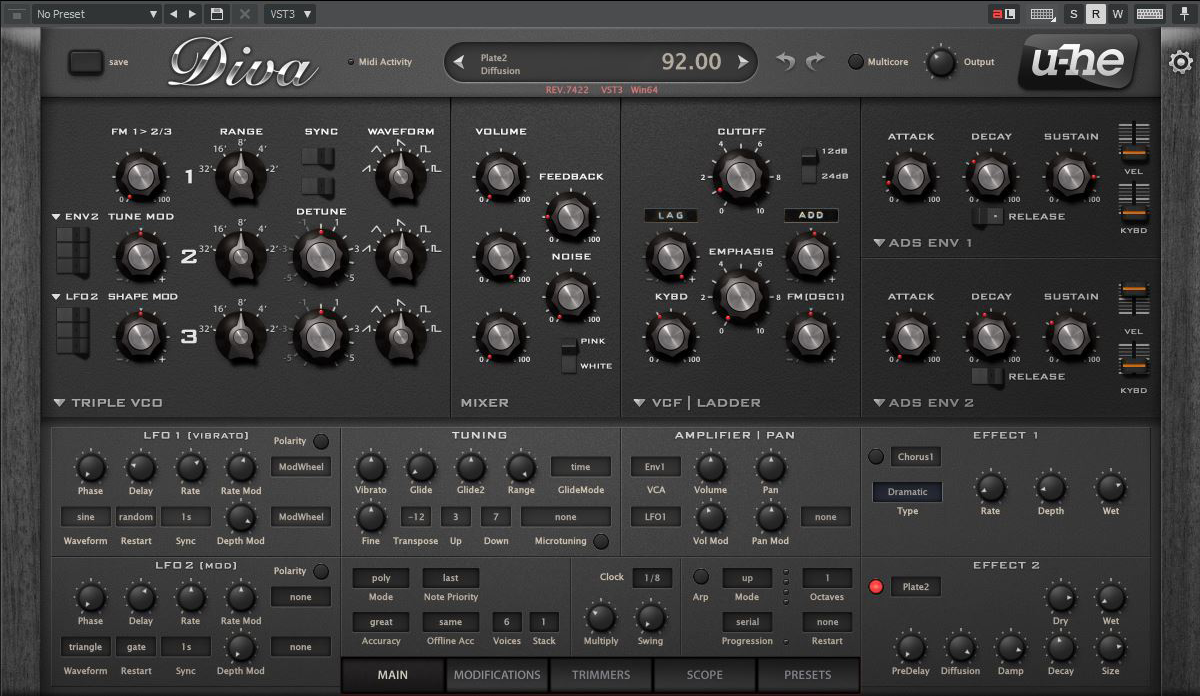Click the Output knob

tap(941, 62)
